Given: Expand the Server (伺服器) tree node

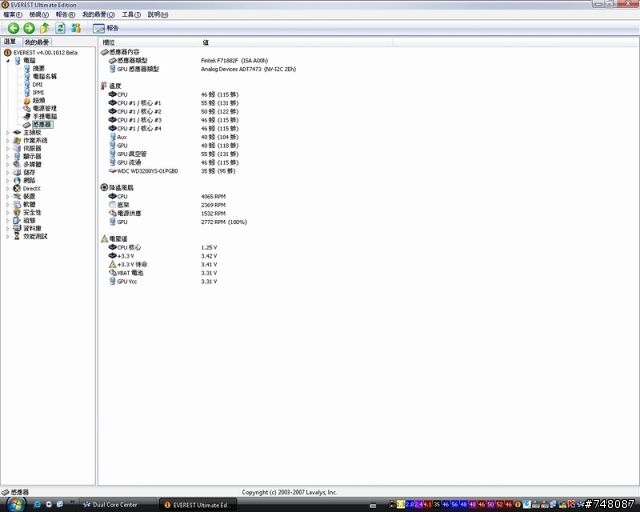Looking at the screenshot, I should coord(8,149).
